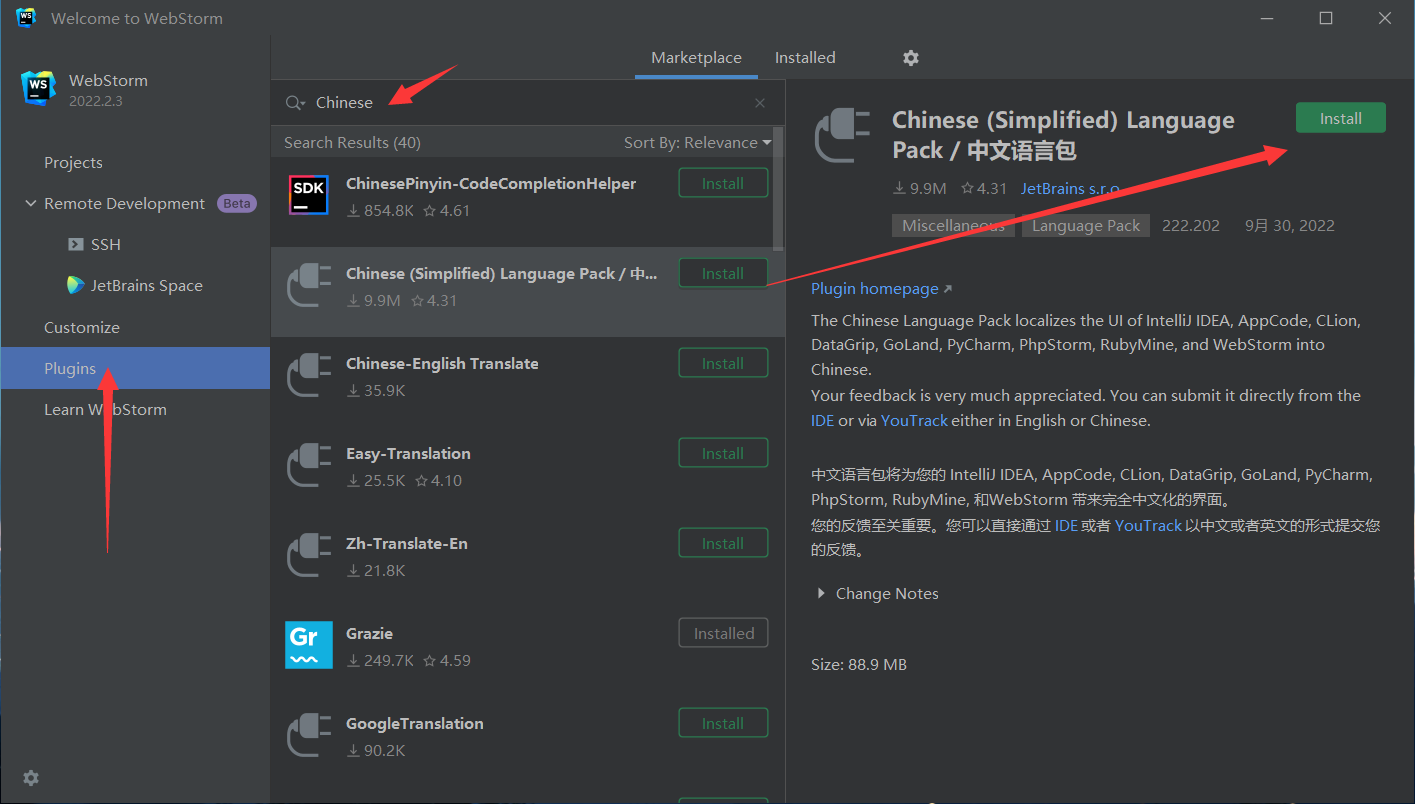Click the Grazie plugin icon
The image size is (1415, 804).
(x=308, y=645)
